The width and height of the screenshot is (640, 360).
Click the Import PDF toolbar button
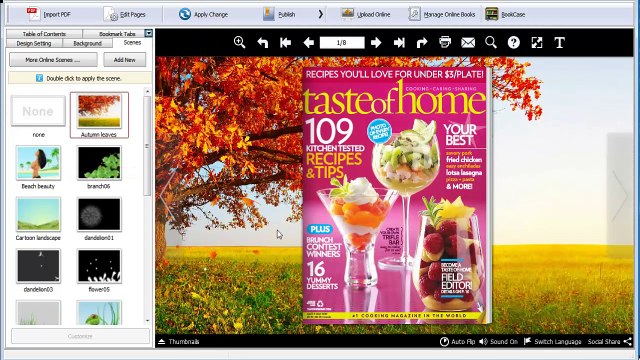pos(49,14)
